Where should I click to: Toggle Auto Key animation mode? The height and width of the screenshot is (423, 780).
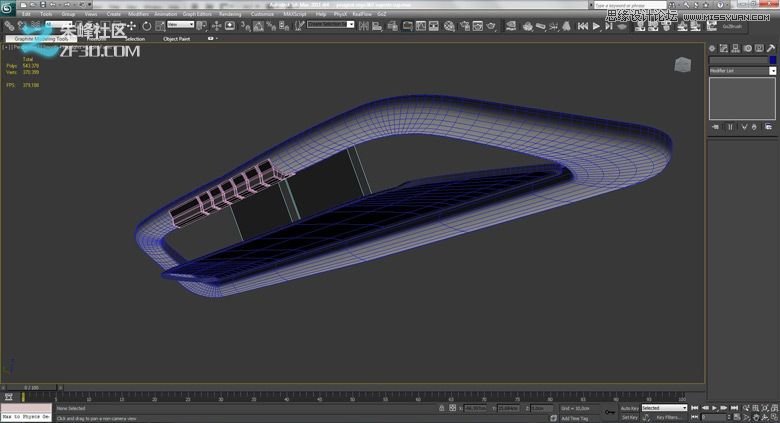click(629, 408)
